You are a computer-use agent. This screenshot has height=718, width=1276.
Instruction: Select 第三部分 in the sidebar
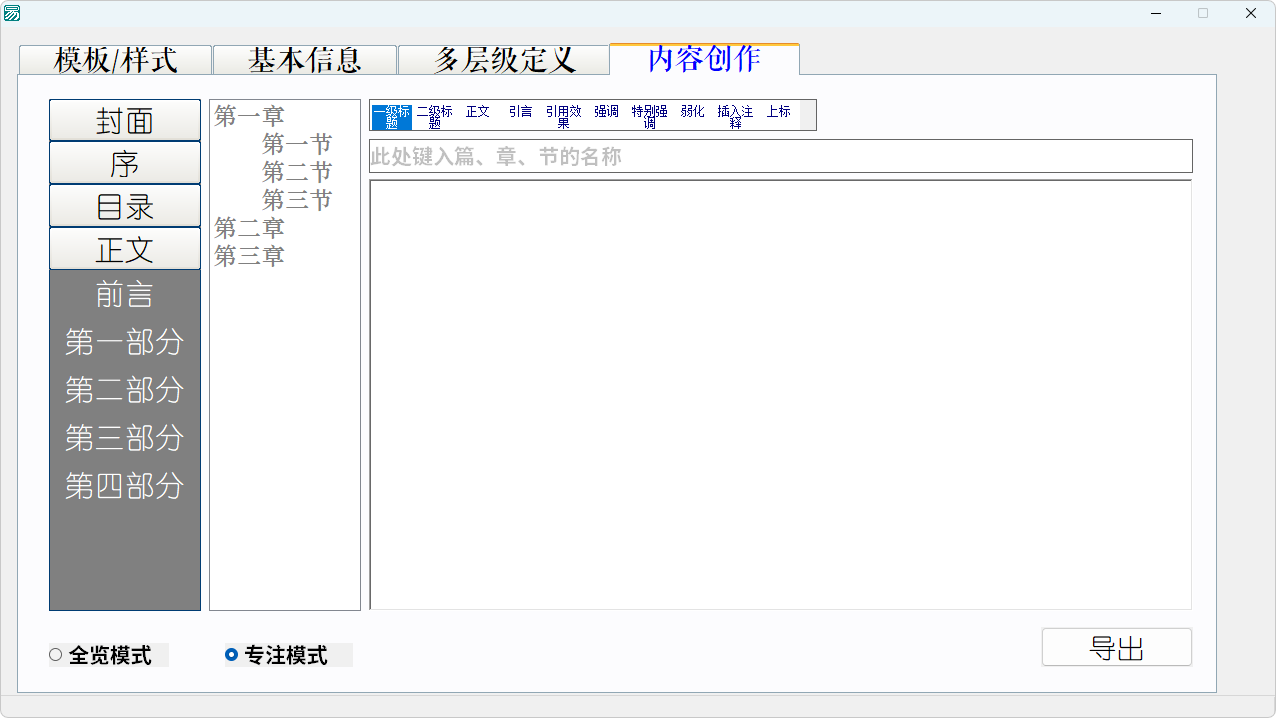(125, 438)
